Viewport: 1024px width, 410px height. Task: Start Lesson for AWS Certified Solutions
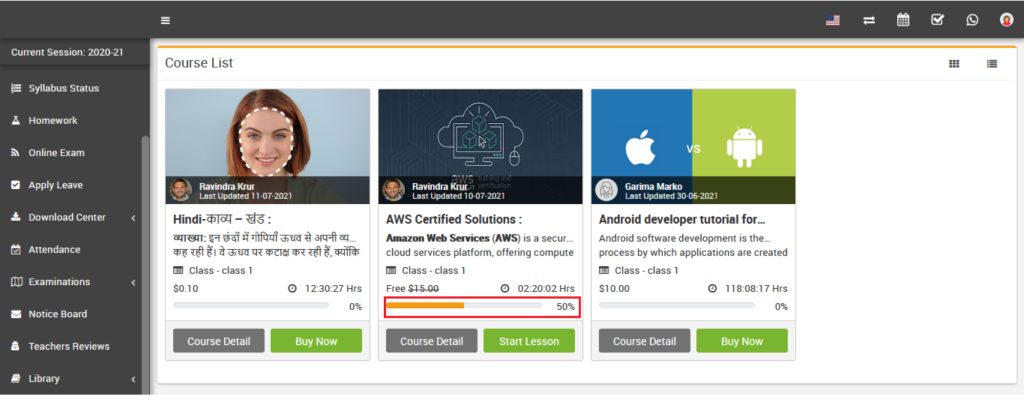tap(529, 341)
